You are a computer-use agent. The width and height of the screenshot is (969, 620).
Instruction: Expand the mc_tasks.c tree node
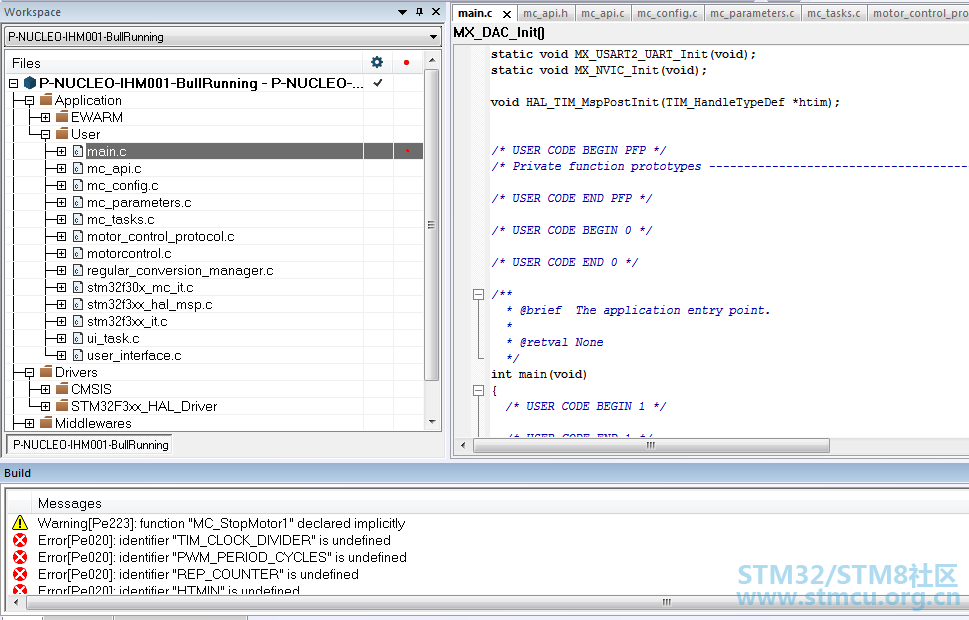click(x=62, y=219)
